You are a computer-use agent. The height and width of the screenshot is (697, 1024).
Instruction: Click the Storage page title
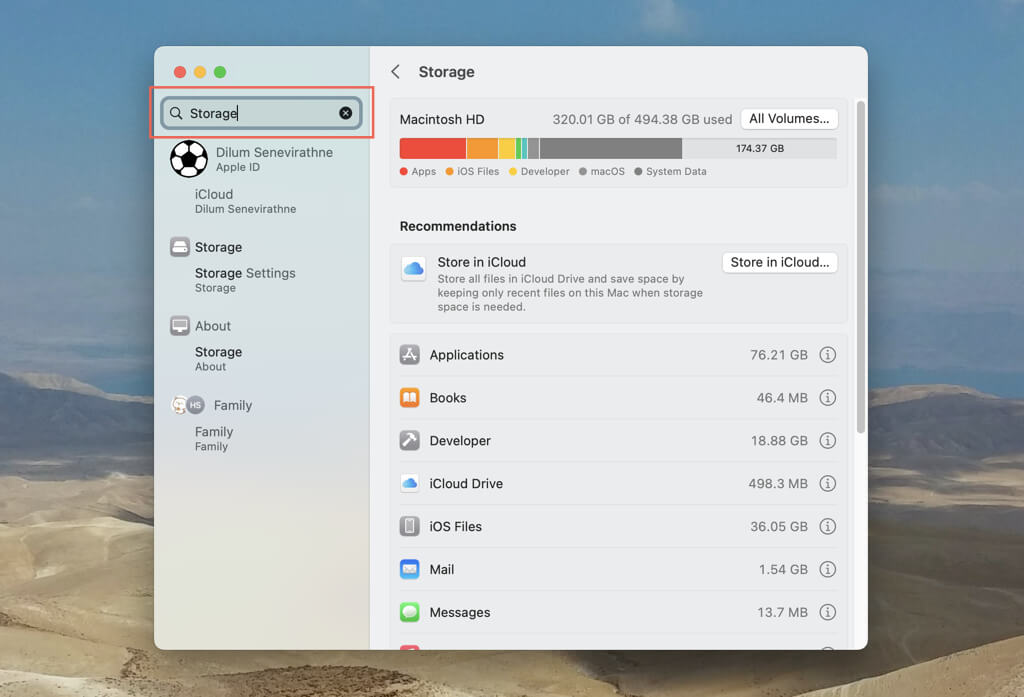point(447,72)
